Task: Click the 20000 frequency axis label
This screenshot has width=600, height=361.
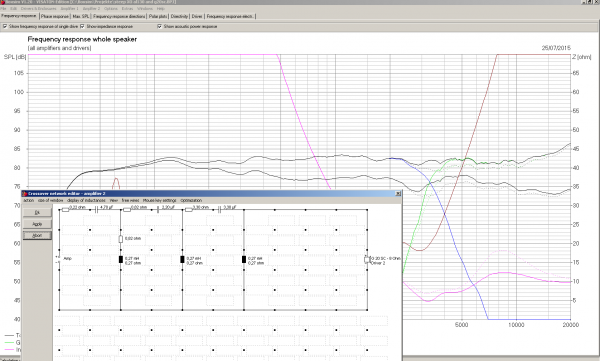Action: pos(571,325)
